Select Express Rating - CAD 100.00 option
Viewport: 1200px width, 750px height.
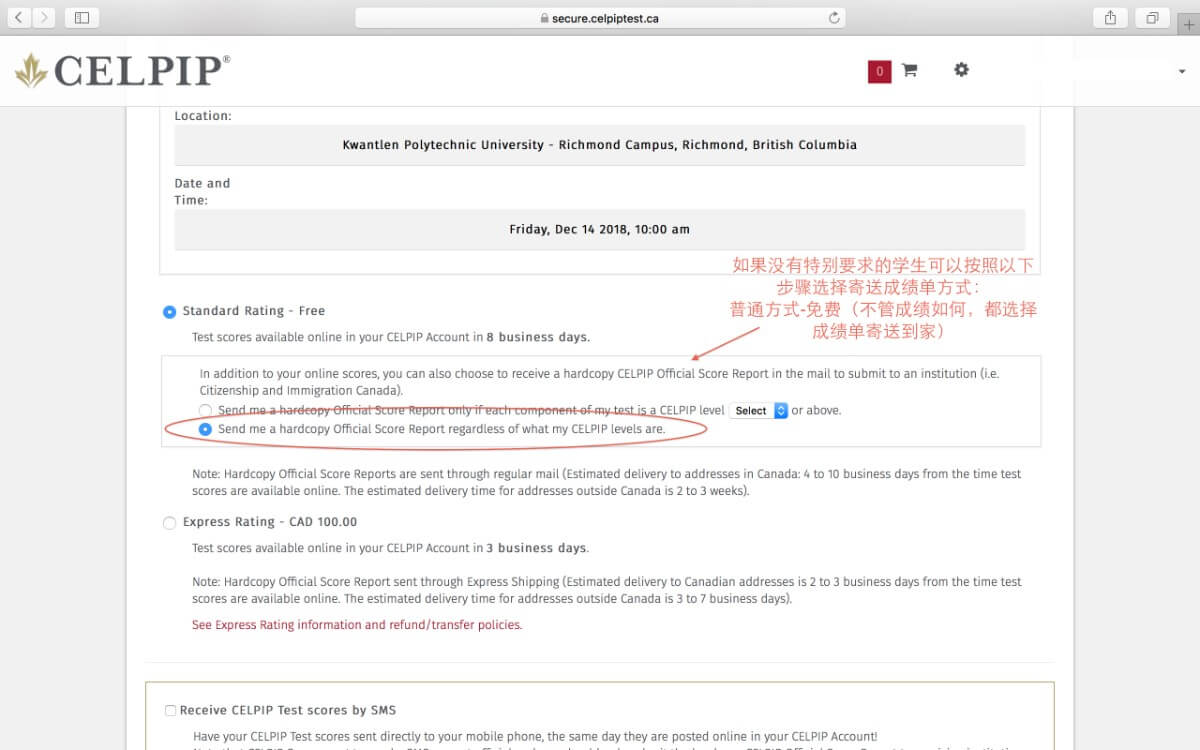[x=169, y=523]
